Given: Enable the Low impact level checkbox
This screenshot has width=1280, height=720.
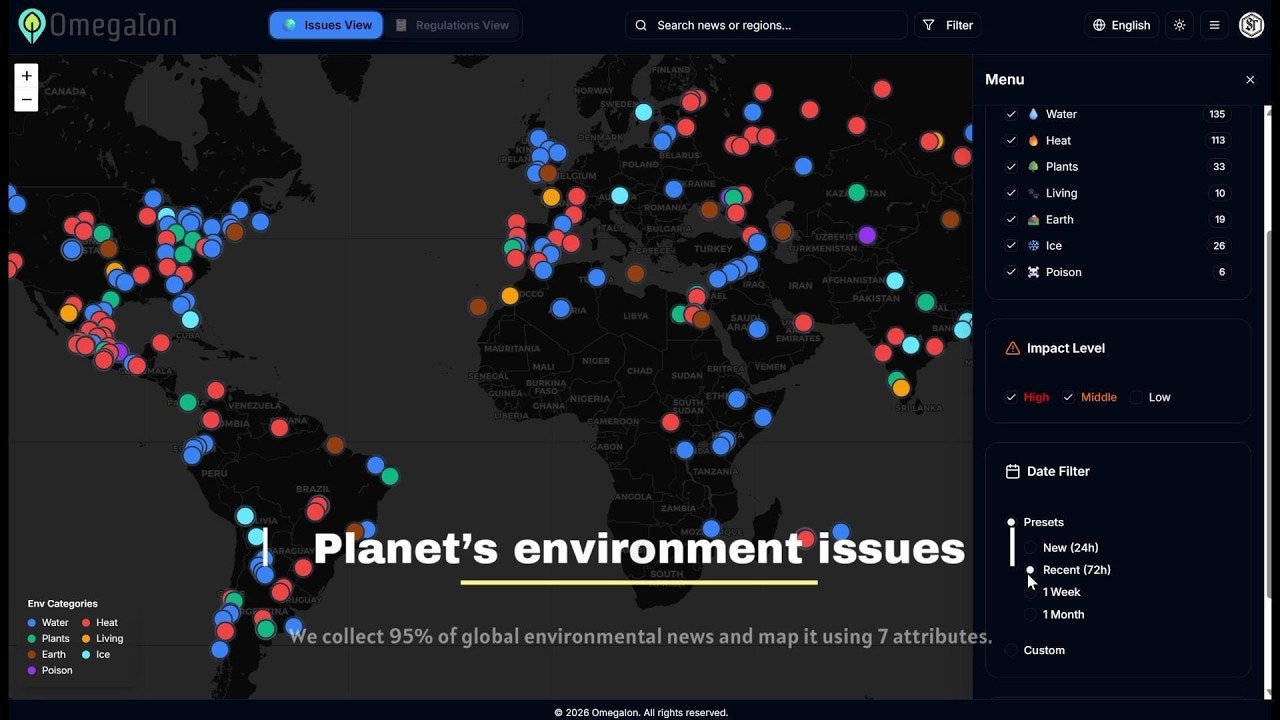Looking at the screenshot, I should point(1136,397).
